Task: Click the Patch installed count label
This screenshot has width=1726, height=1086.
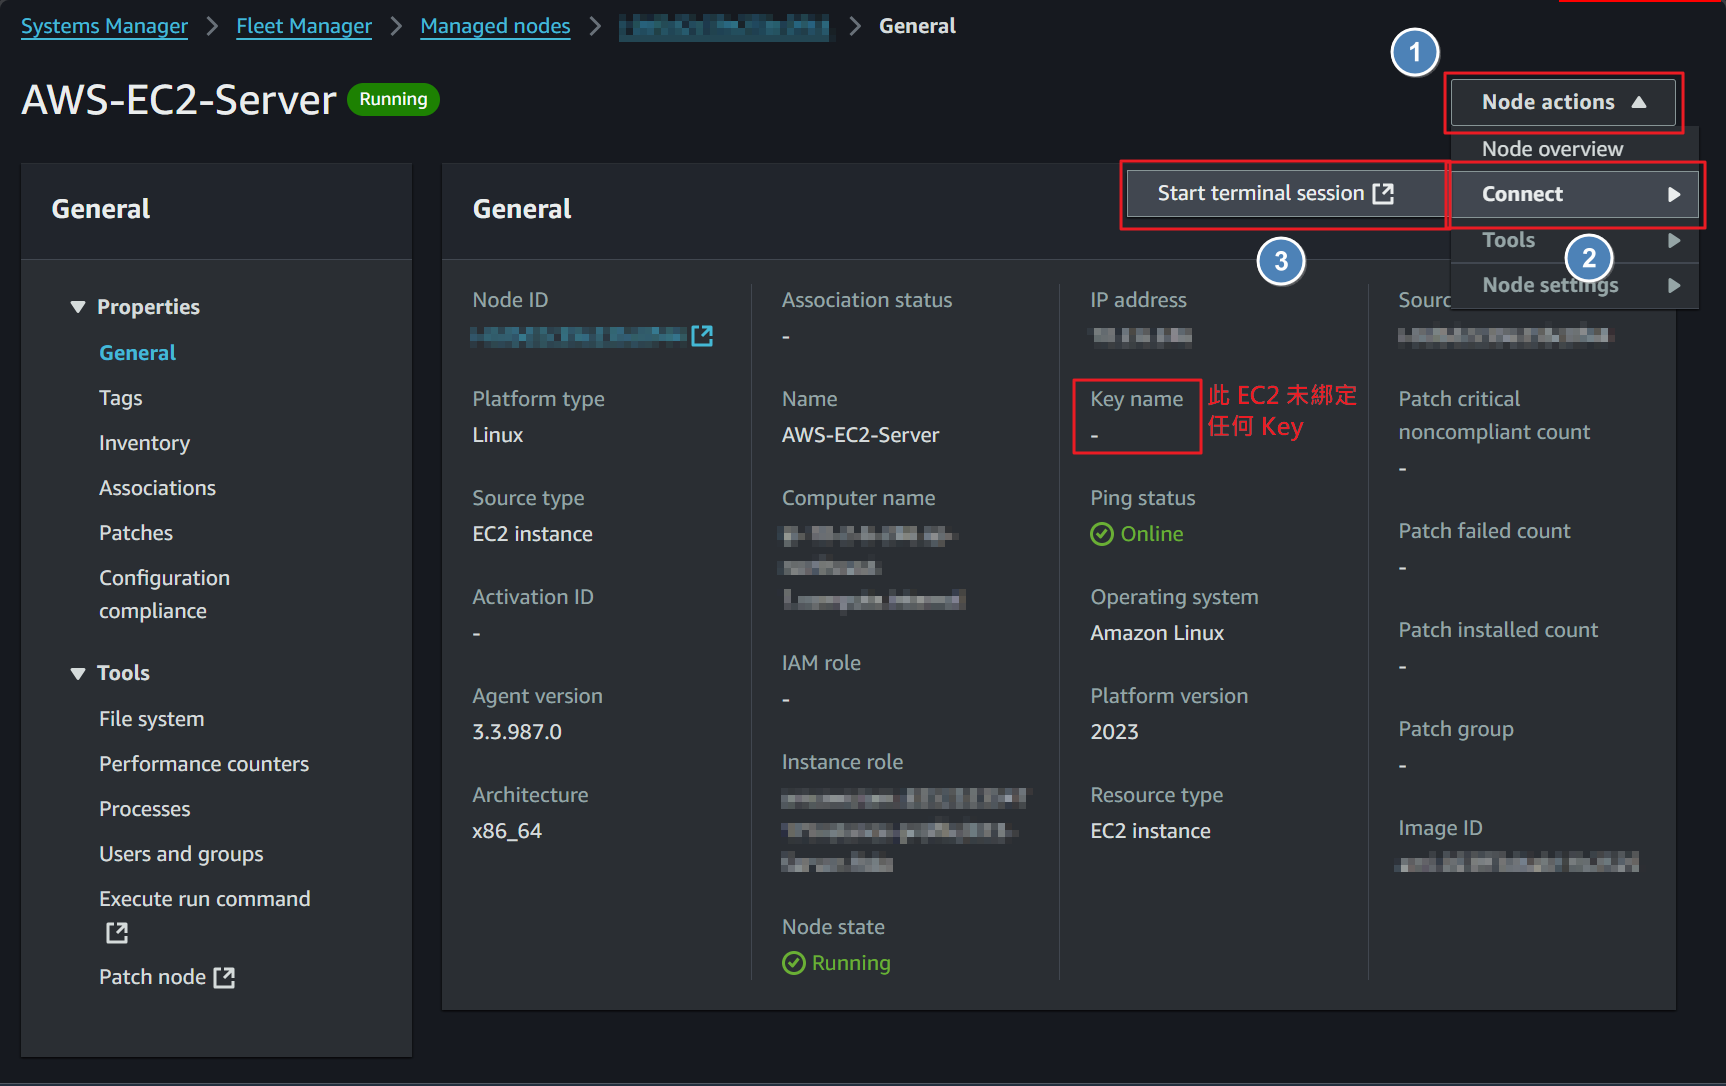Action: [1498, 630]
